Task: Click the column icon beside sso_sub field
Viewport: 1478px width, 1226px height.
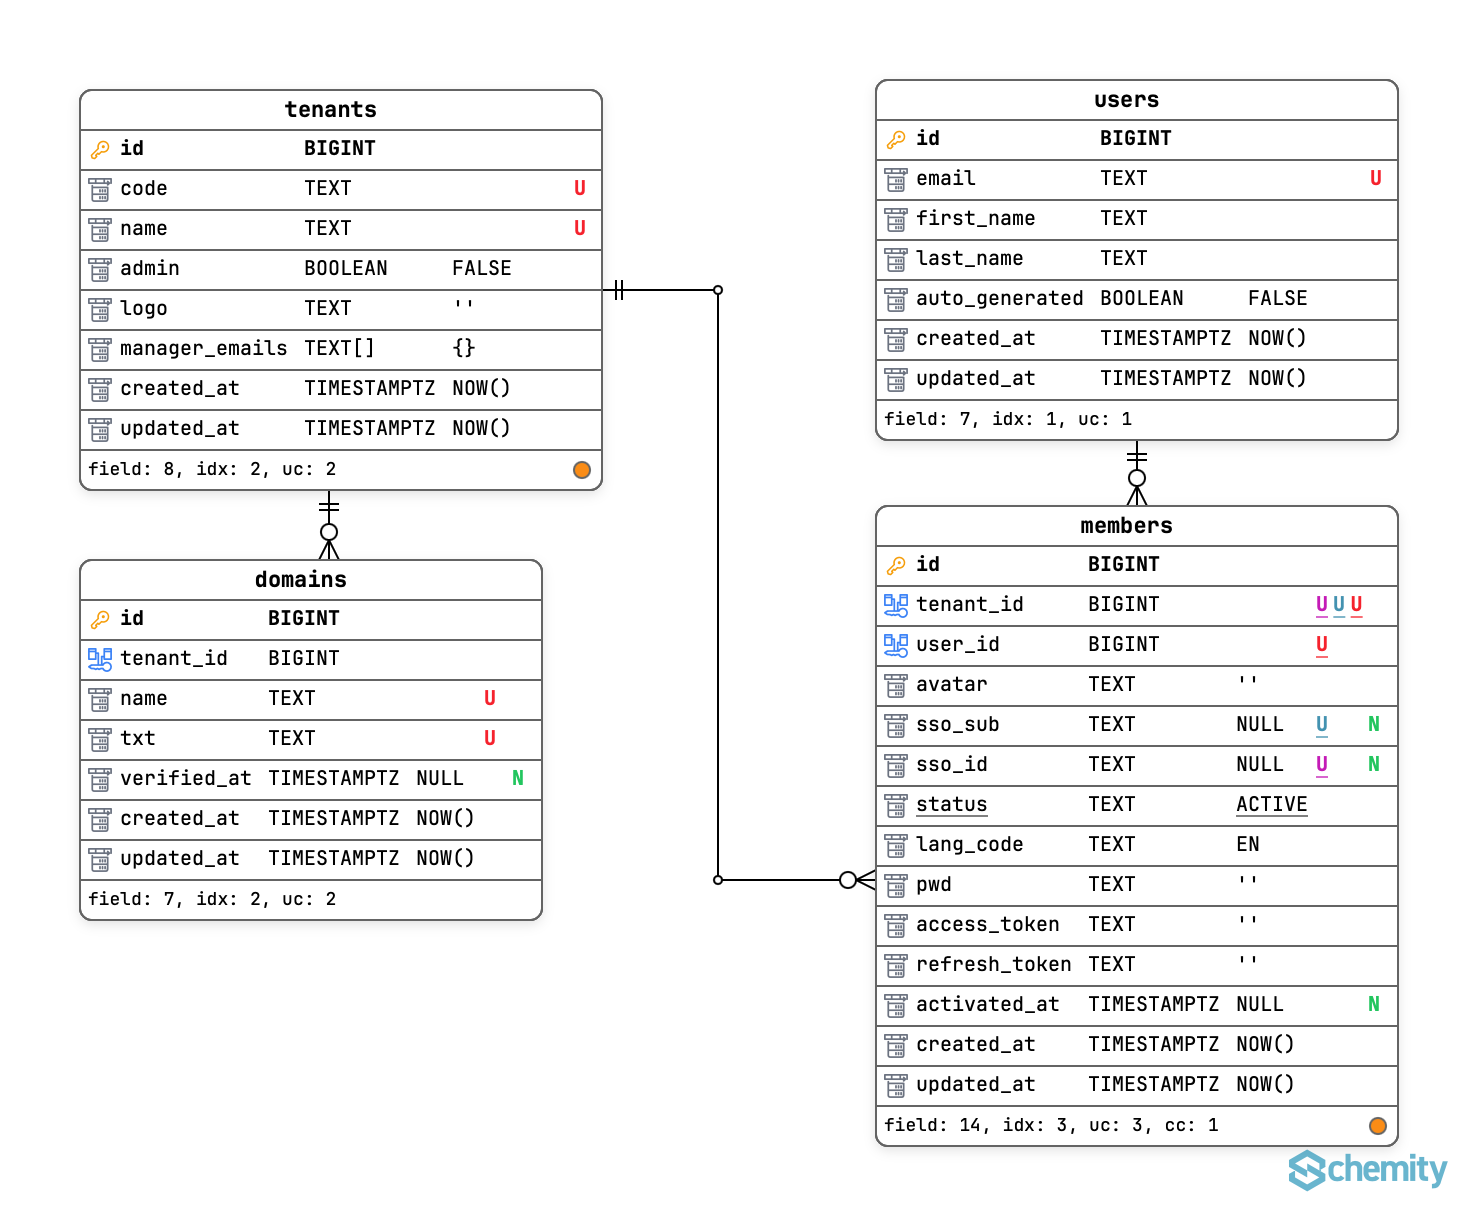Action: [x=896, y=725]
